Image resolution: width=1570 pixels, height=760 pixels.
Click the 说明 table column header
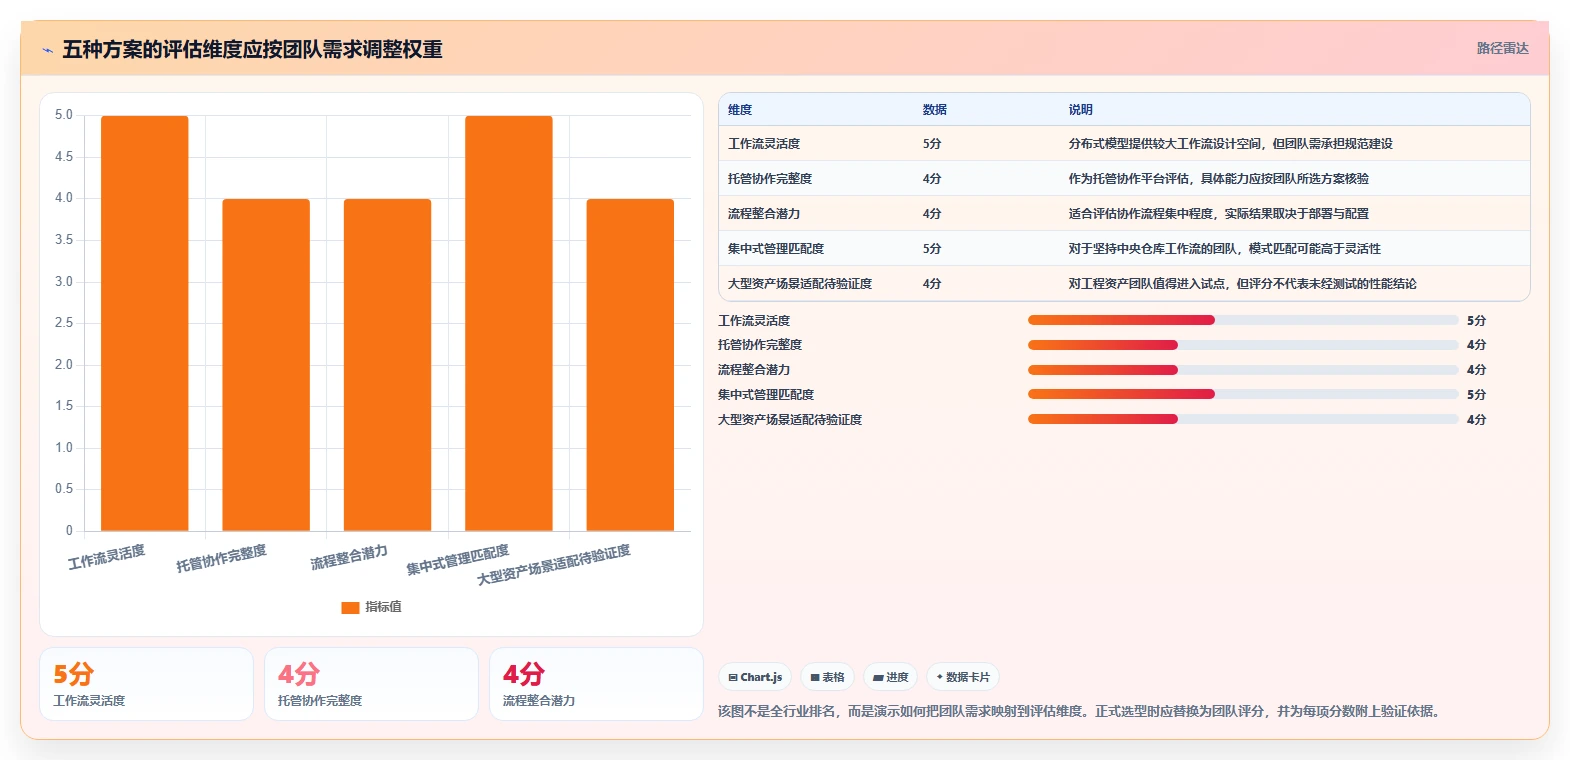pyautogui.click(x=1081, y=110)
